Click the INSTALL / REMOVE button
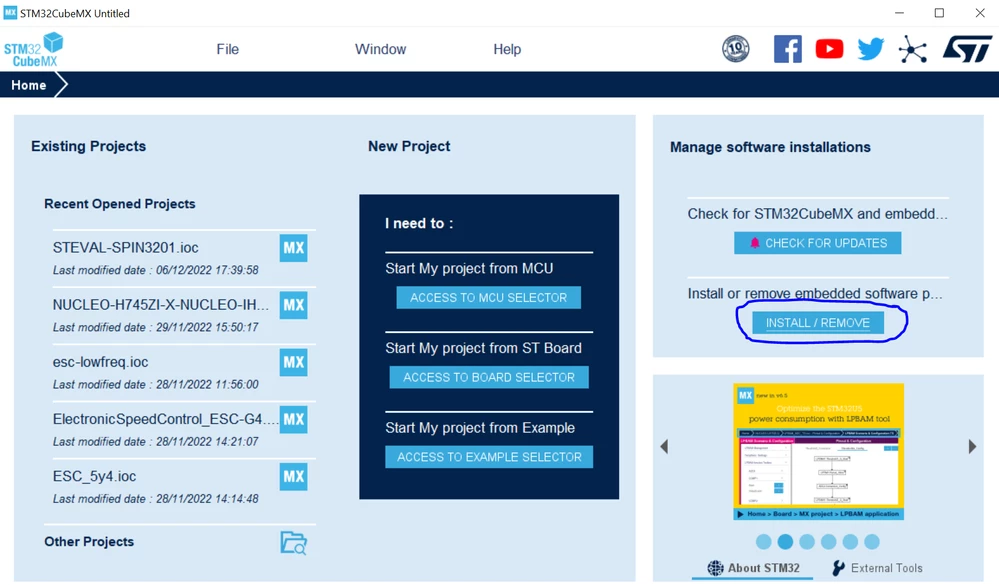The image size is (999, 585). [x=818, y=322]
